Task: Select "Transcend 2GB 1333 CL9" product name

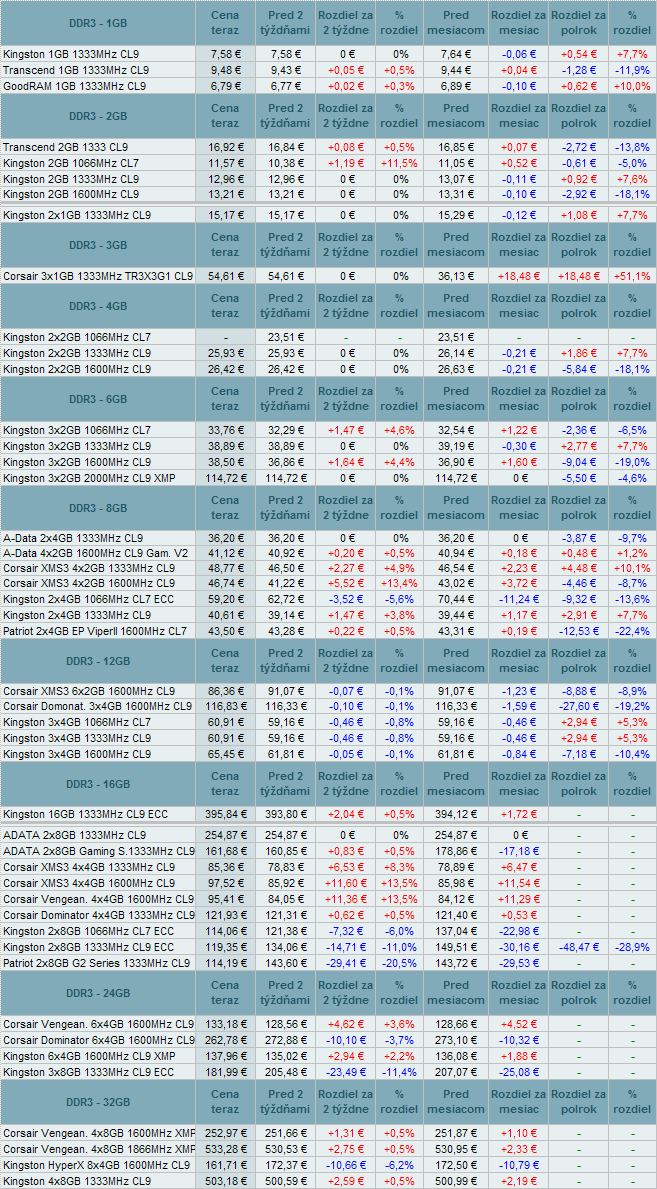Action: coord(66,147)
